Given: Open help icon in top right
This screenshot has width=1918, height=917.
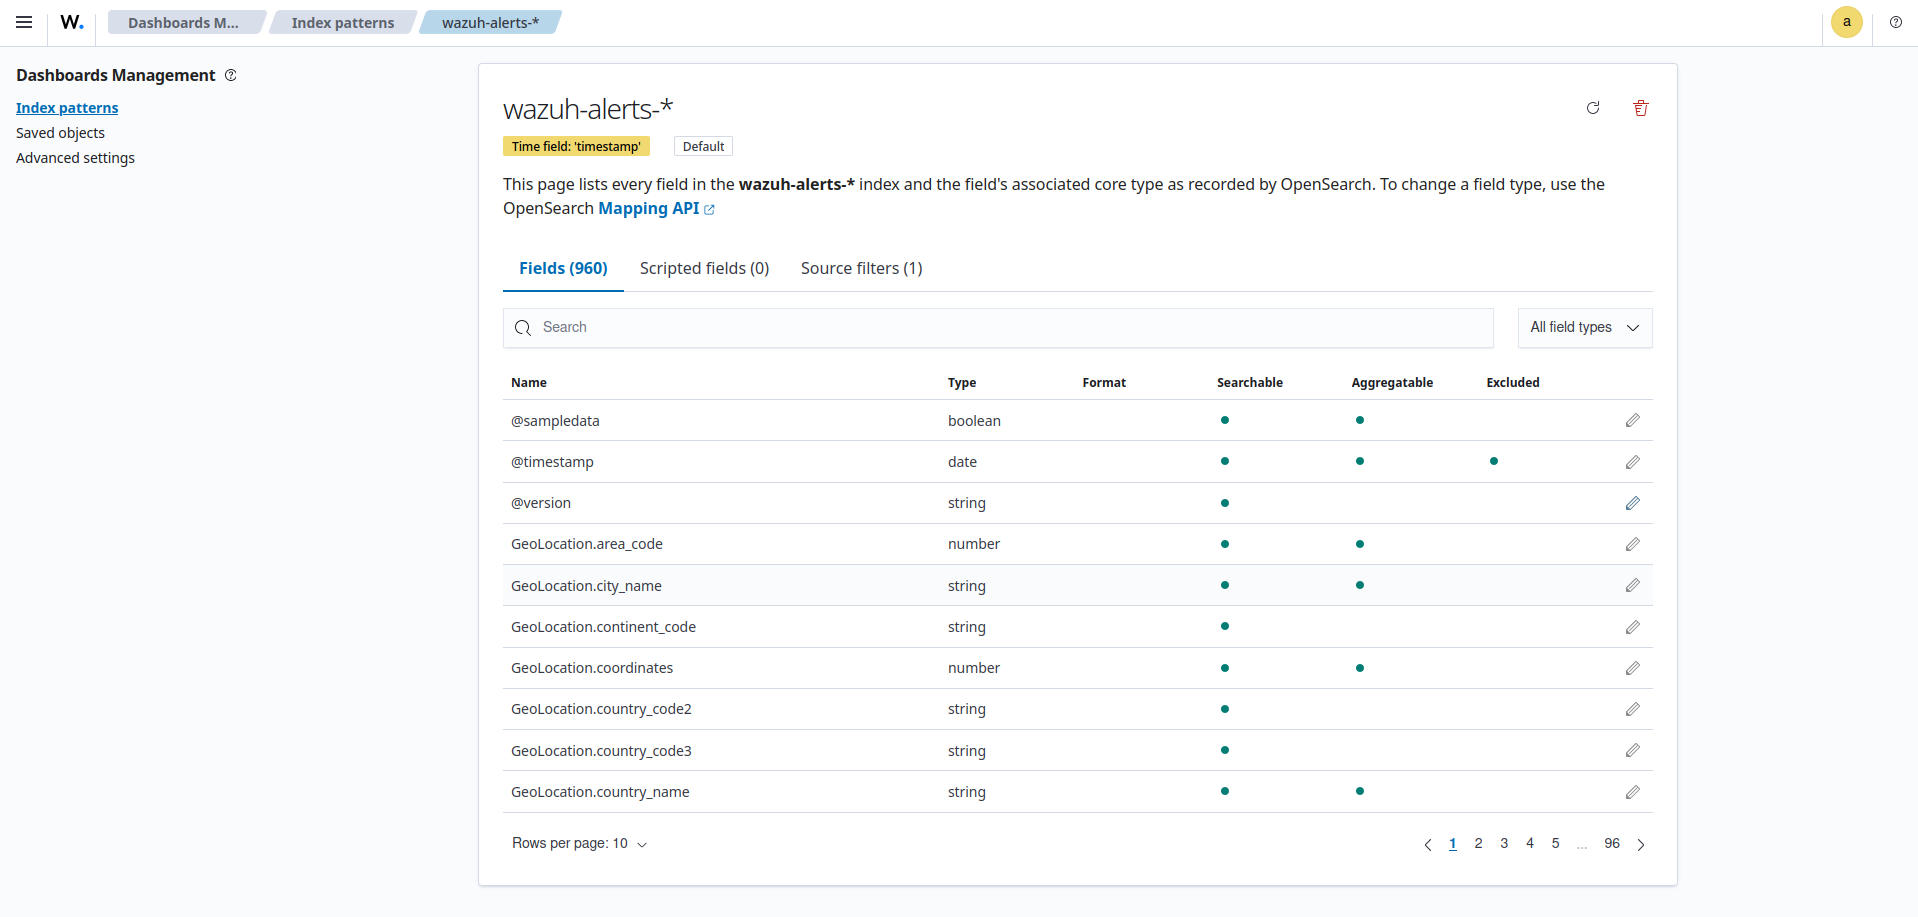Looking at the screenshot, I should point(1895,22).
